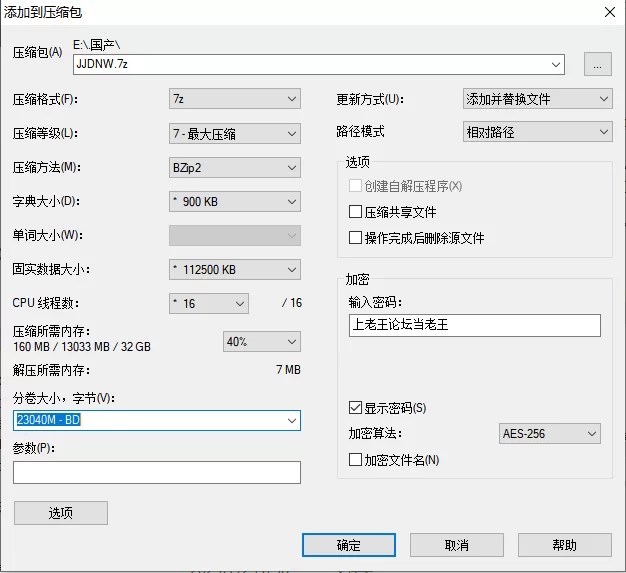Image resolution: width=626 pixels, height=573 pixels.
Task: Change the compression method from BZip2
Action: [235, 168]
